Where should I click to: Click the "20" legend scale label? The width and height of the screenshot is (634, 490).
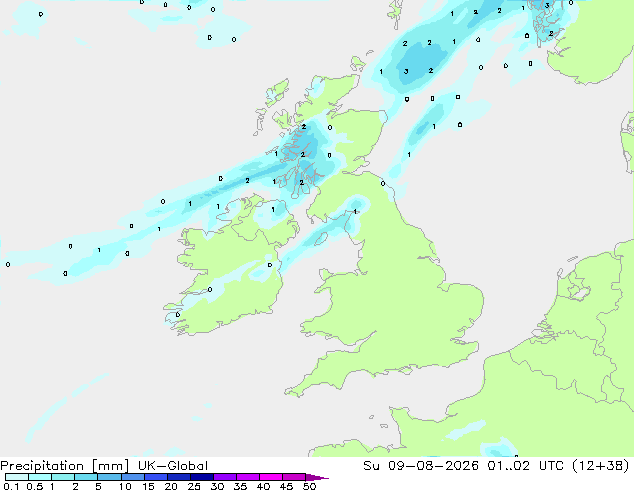tap(171, 486)
